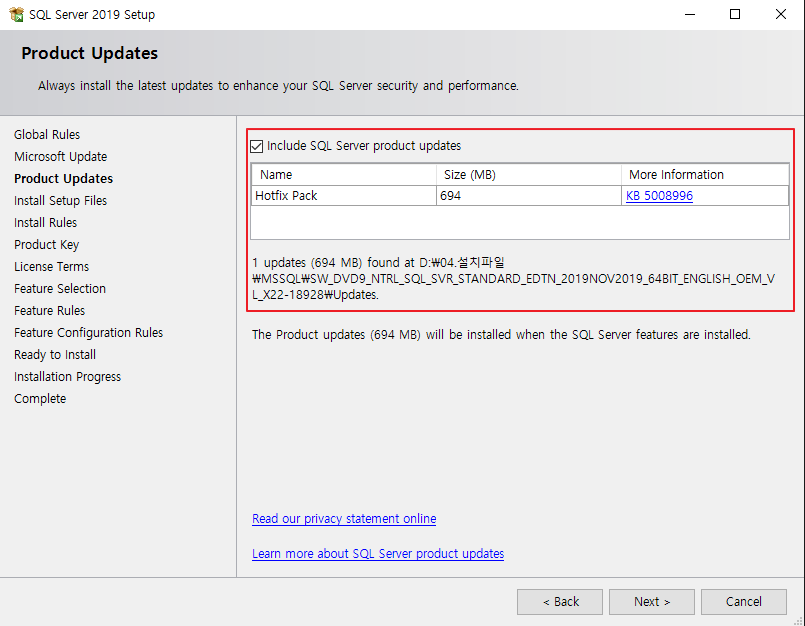
Task: Select Product Updates step in sidebar
Action: pos(63,179)
